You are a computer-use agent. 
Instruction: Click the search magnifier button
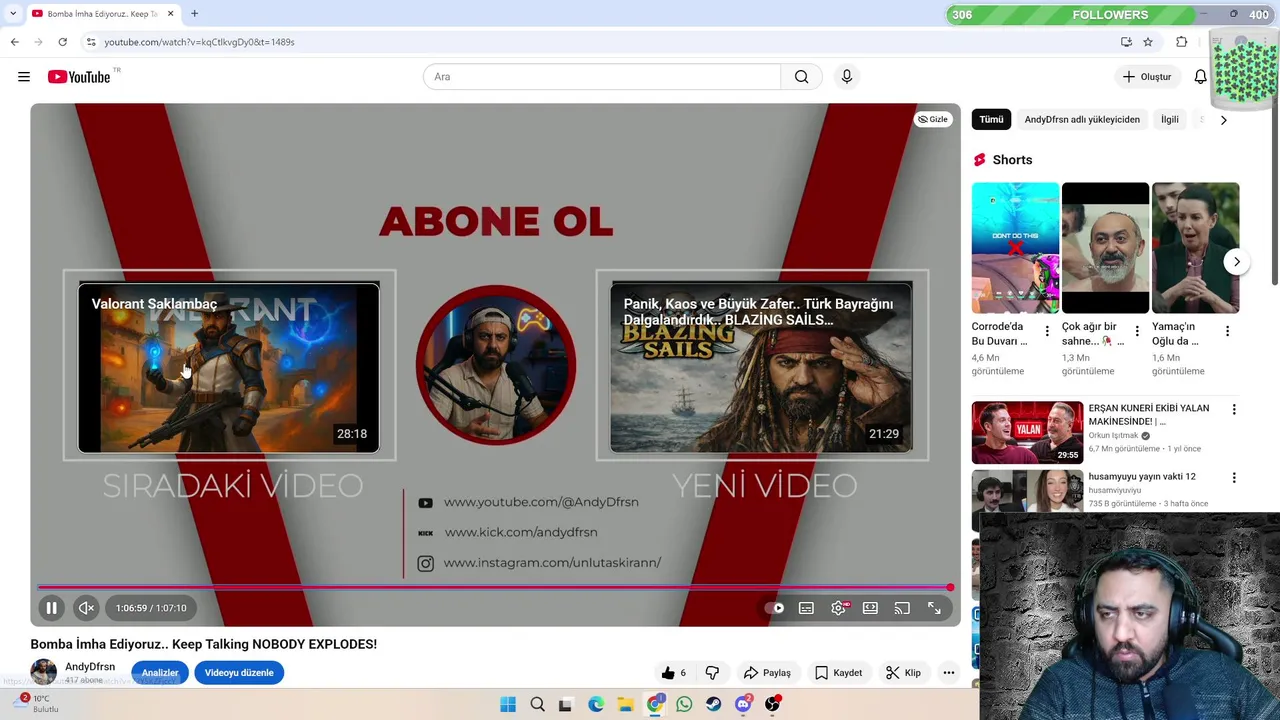801,77
